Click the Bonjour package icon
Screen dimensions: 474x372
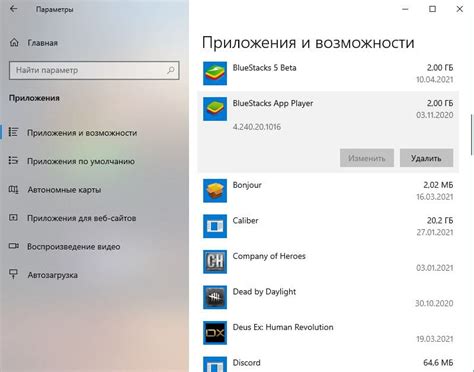(x=215, y=191)
